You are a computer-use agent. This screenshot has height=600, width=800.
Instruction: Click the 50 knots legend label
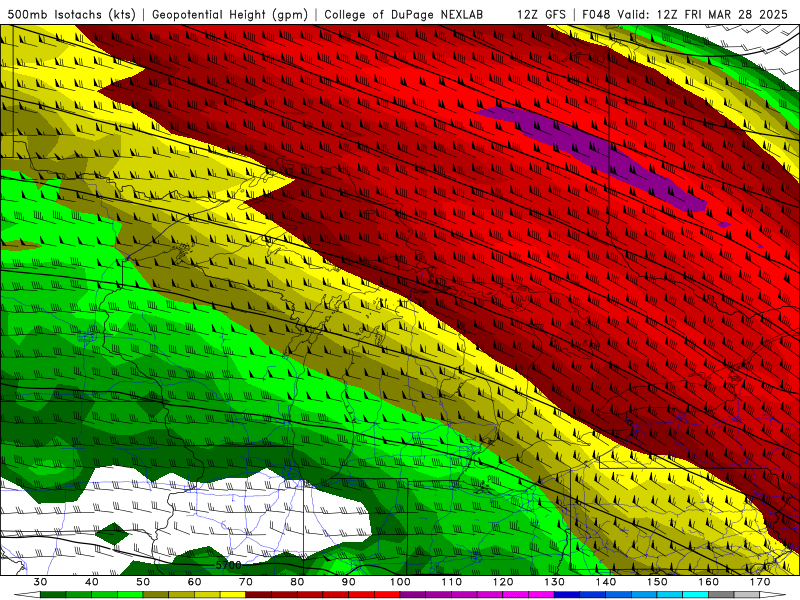coord(143,582)
